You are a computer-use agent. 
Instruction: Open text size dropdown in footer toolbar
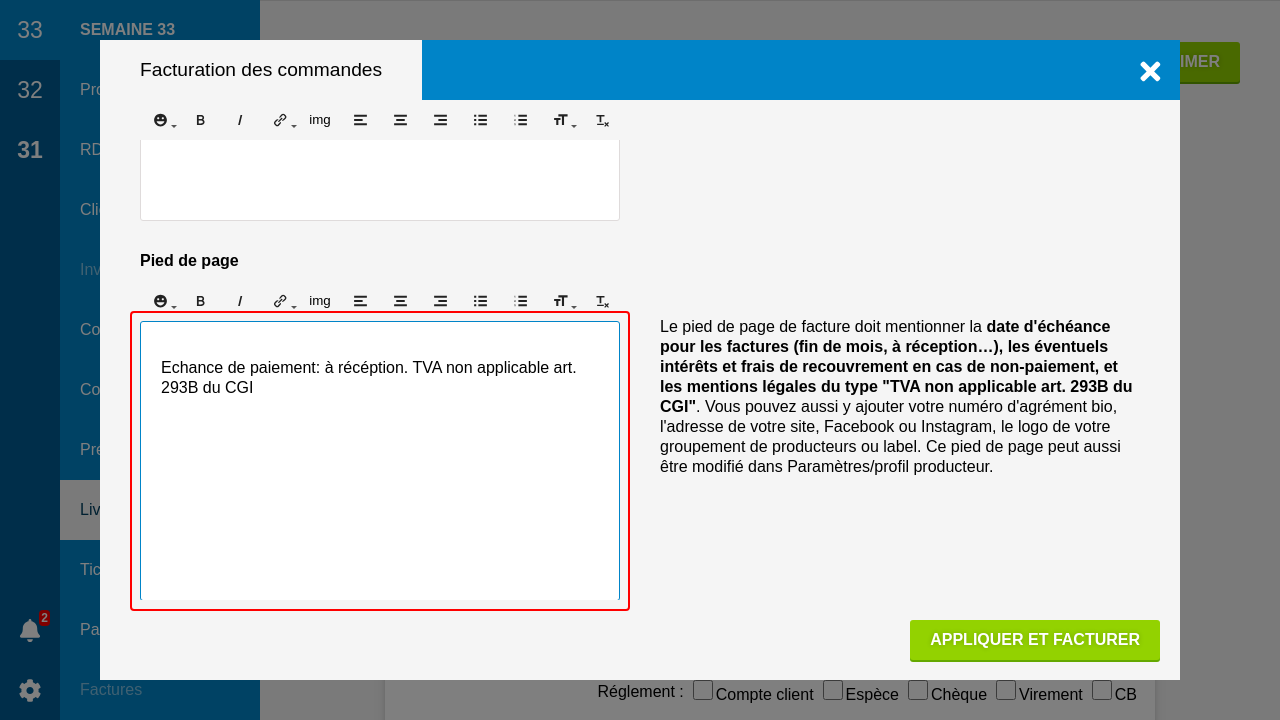[x=564, y=301]
